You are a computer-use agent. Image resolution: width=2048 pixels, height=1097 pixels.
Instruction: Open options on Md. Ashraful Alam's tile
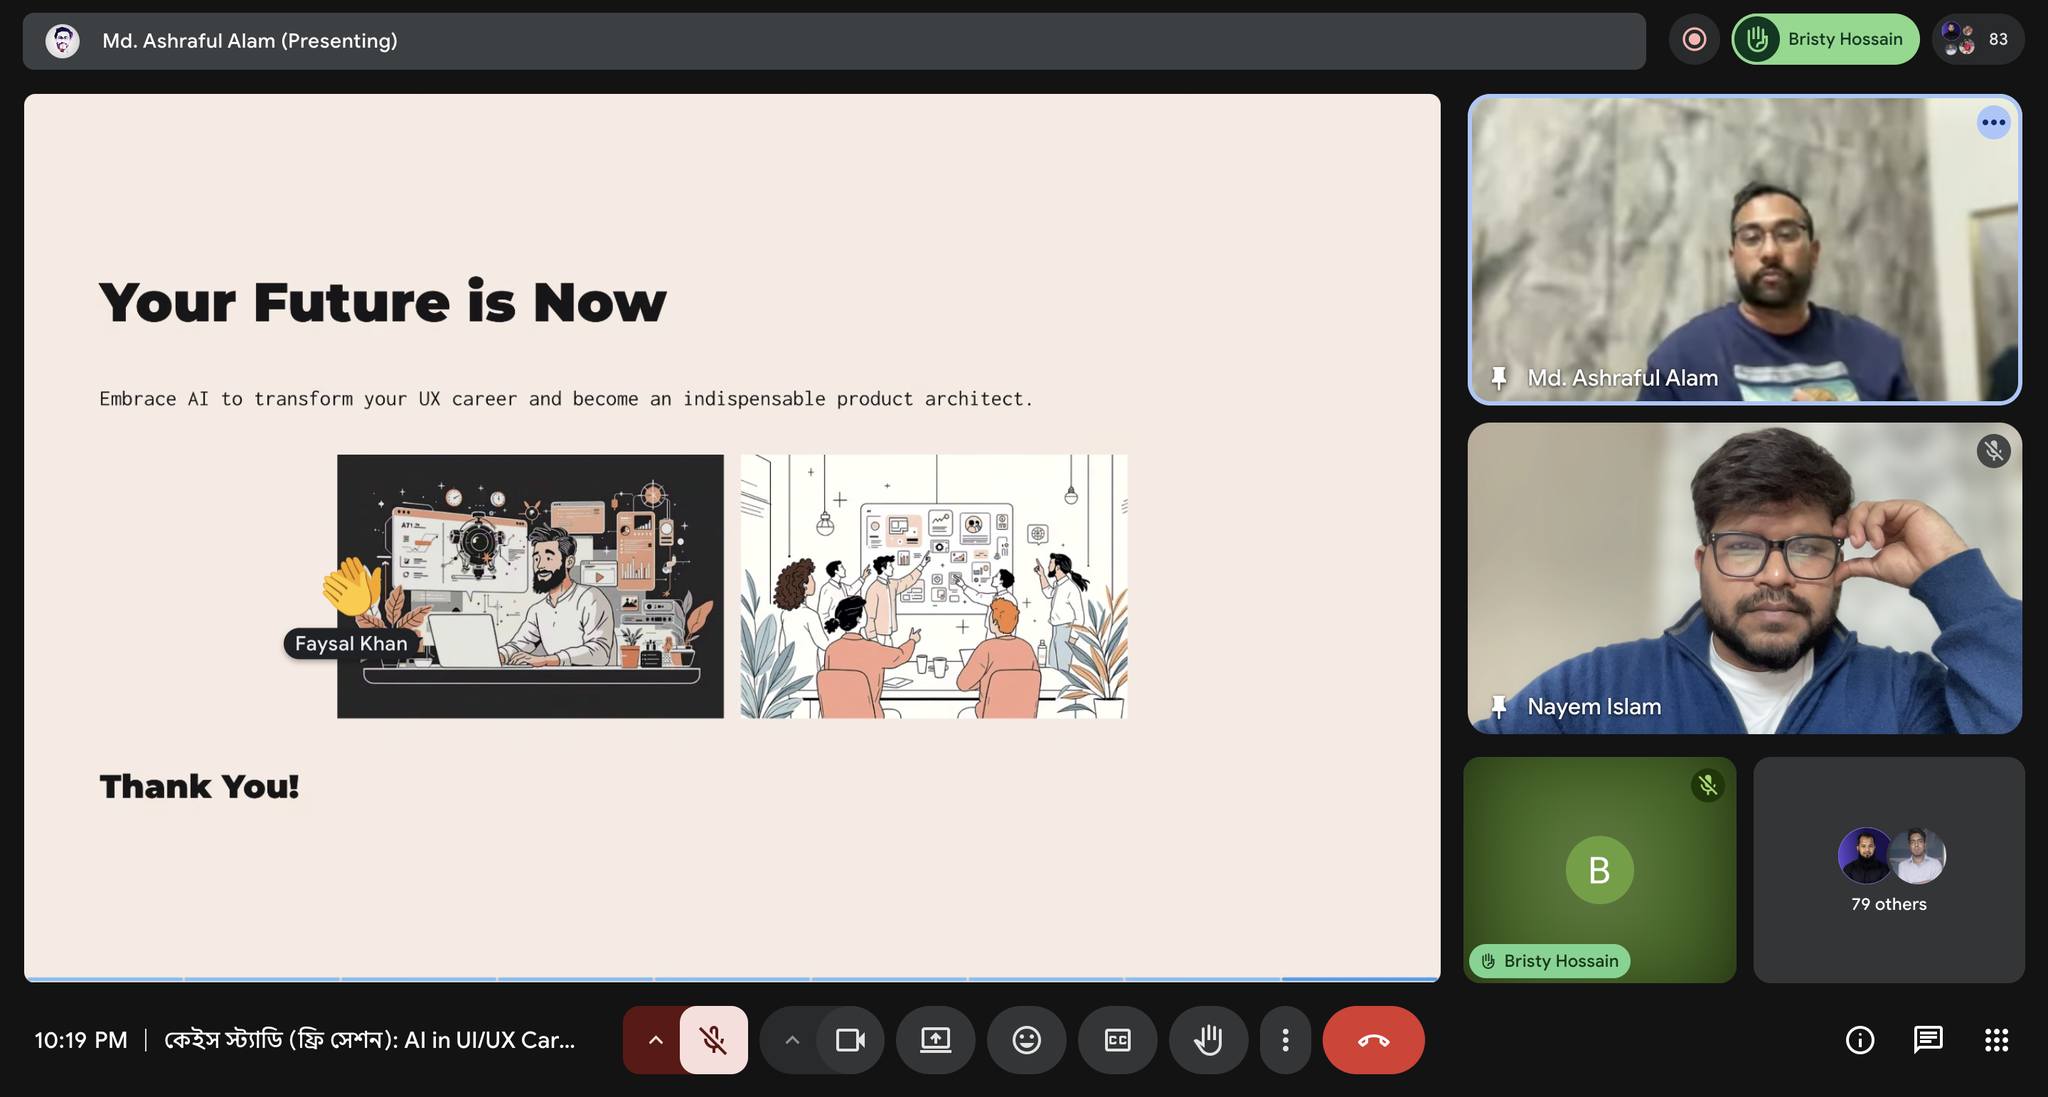click(1993, 123)
